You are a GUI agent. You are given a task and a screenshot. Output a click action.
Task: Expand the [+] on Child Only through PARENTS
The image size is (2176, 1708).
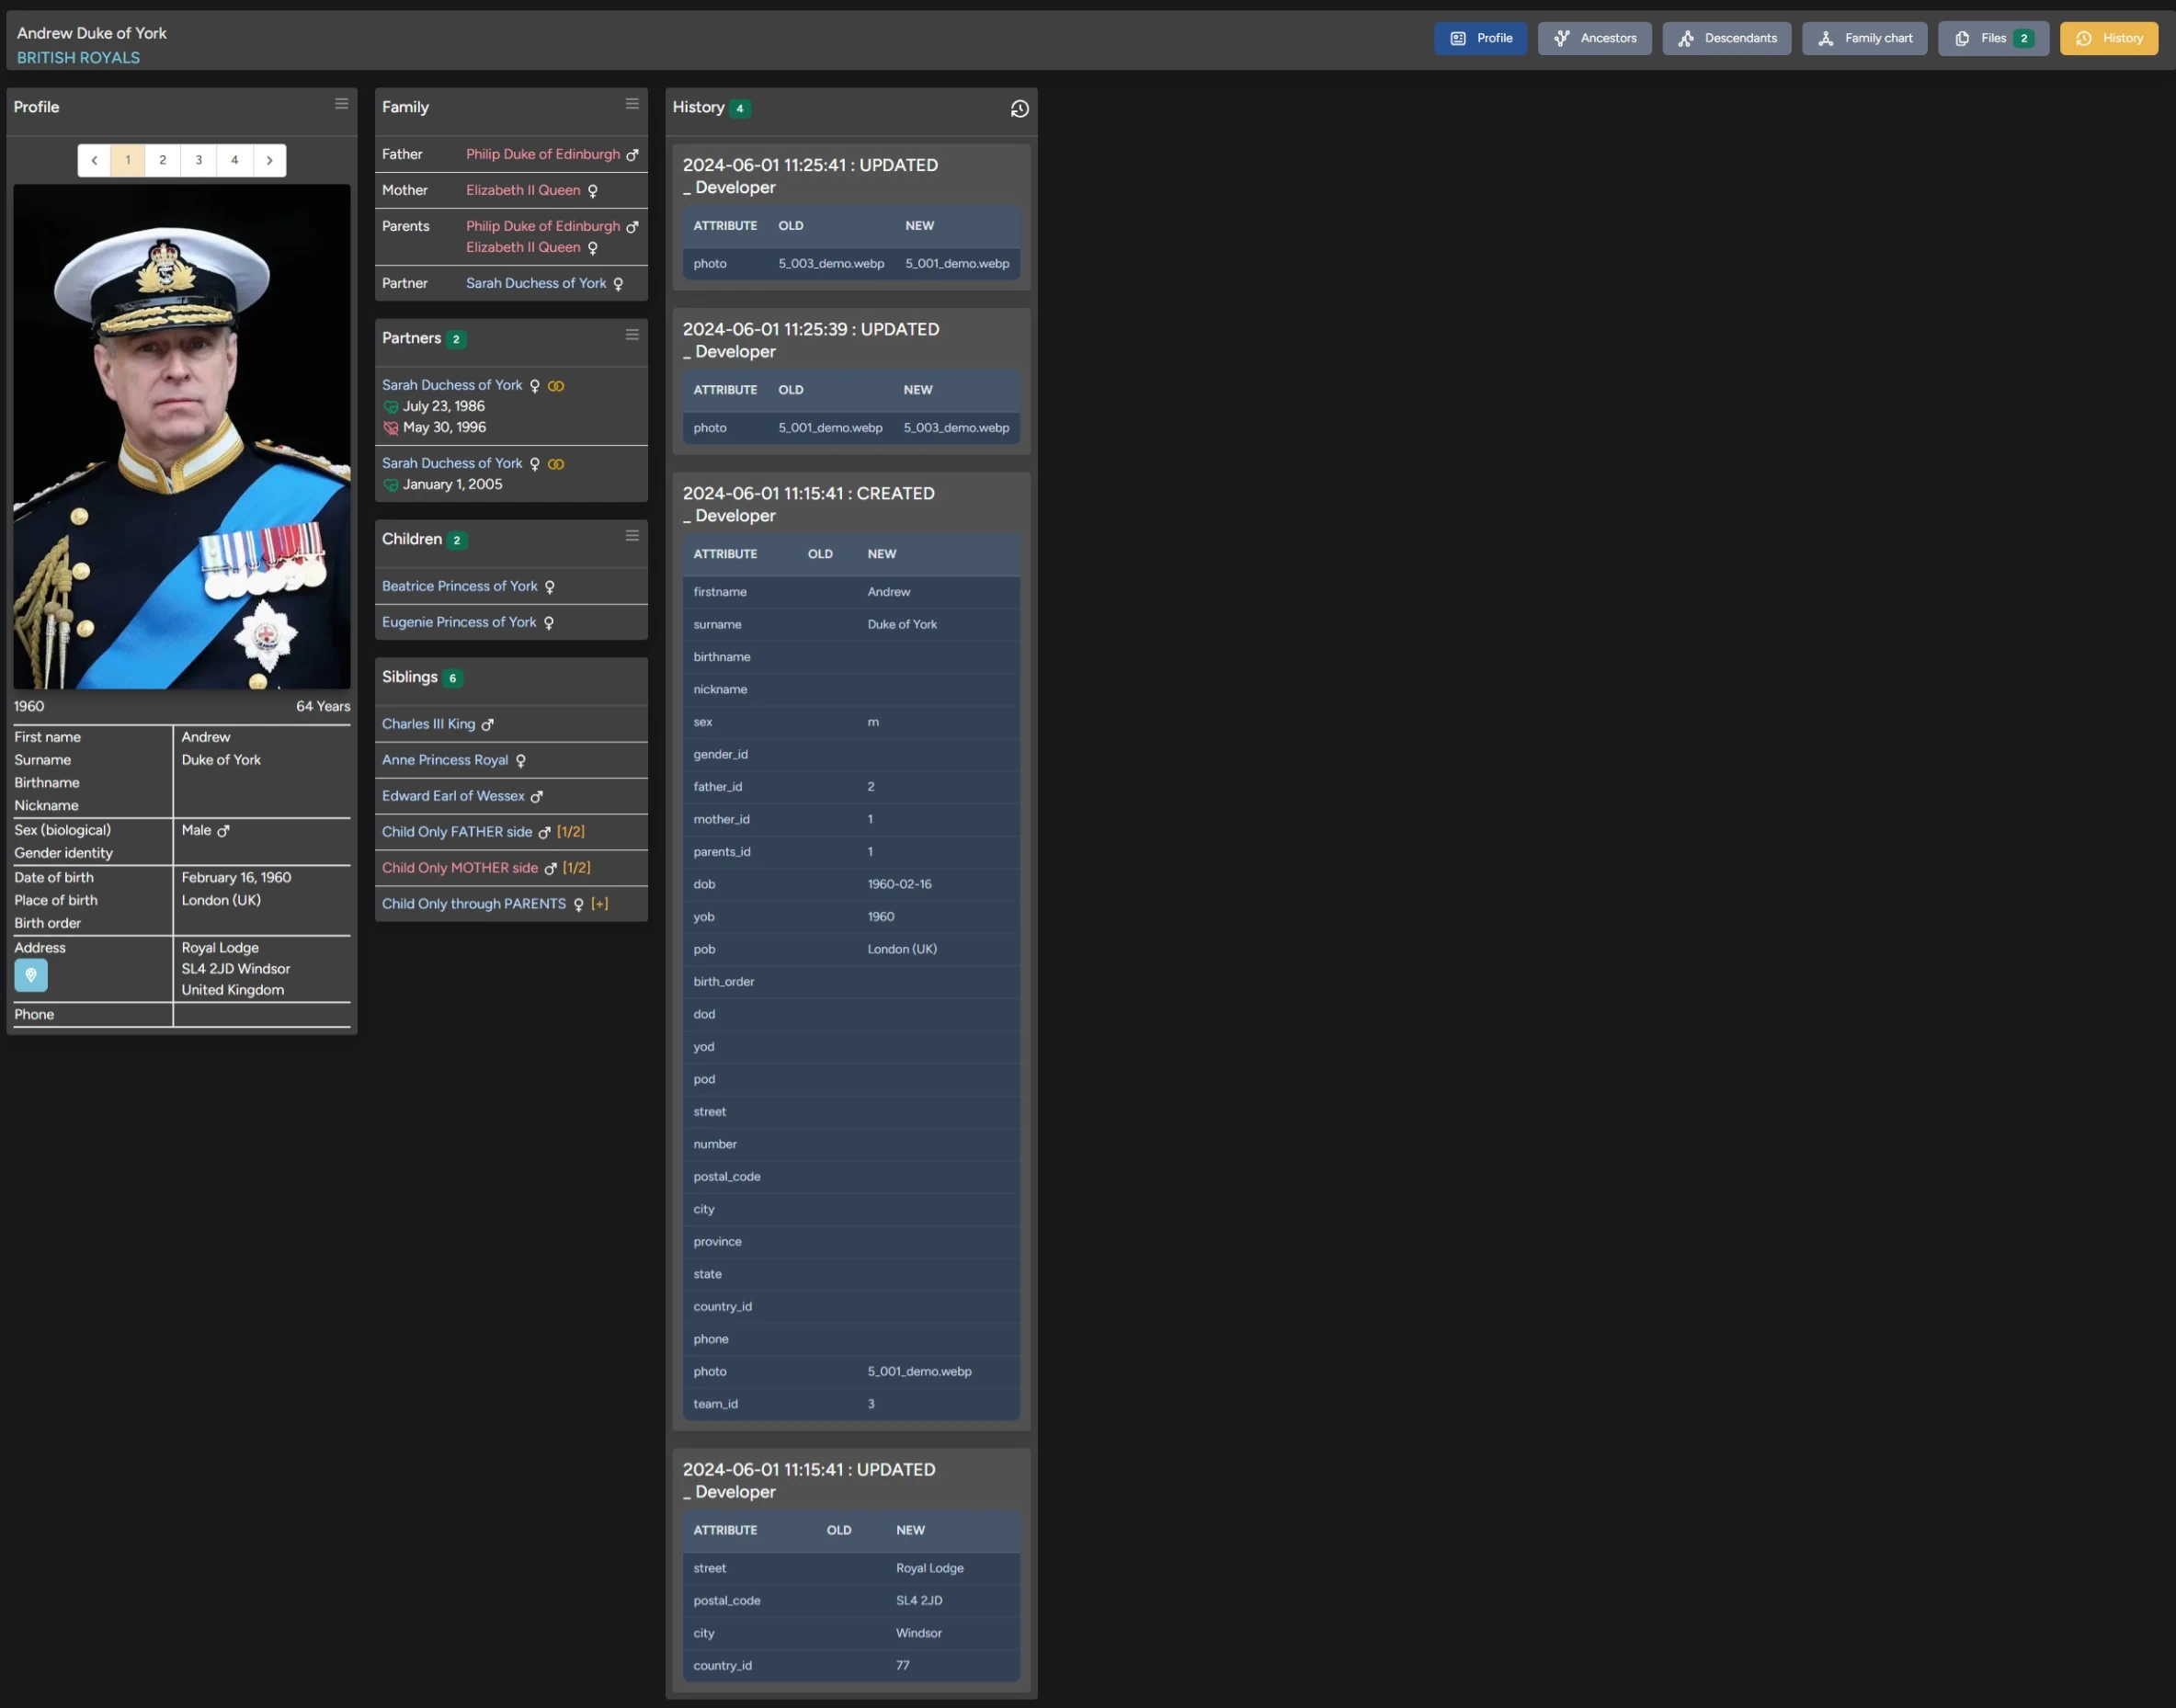pyautogui.click(x=599, y=904)
